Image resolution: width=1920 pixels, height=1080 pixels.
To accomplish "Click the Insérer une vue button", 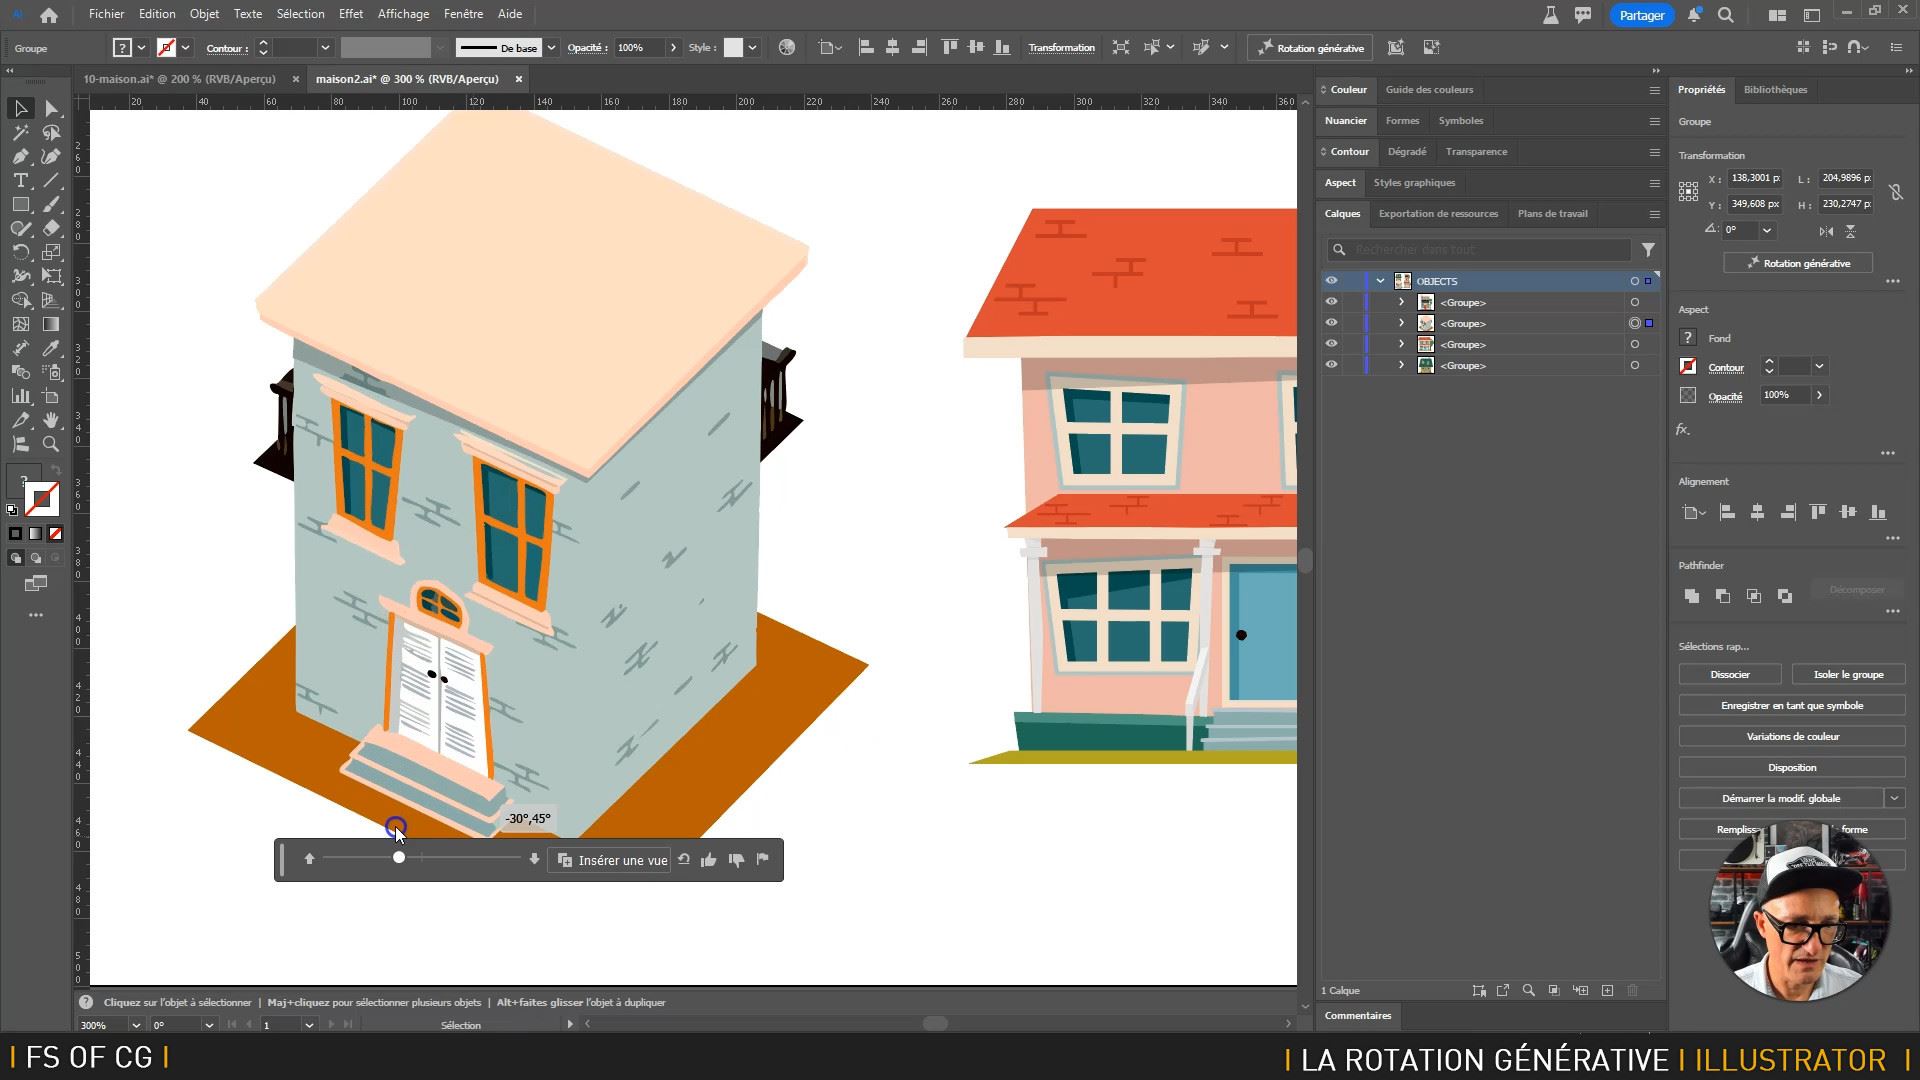I will pyautogui.click(x=613, y=860).
